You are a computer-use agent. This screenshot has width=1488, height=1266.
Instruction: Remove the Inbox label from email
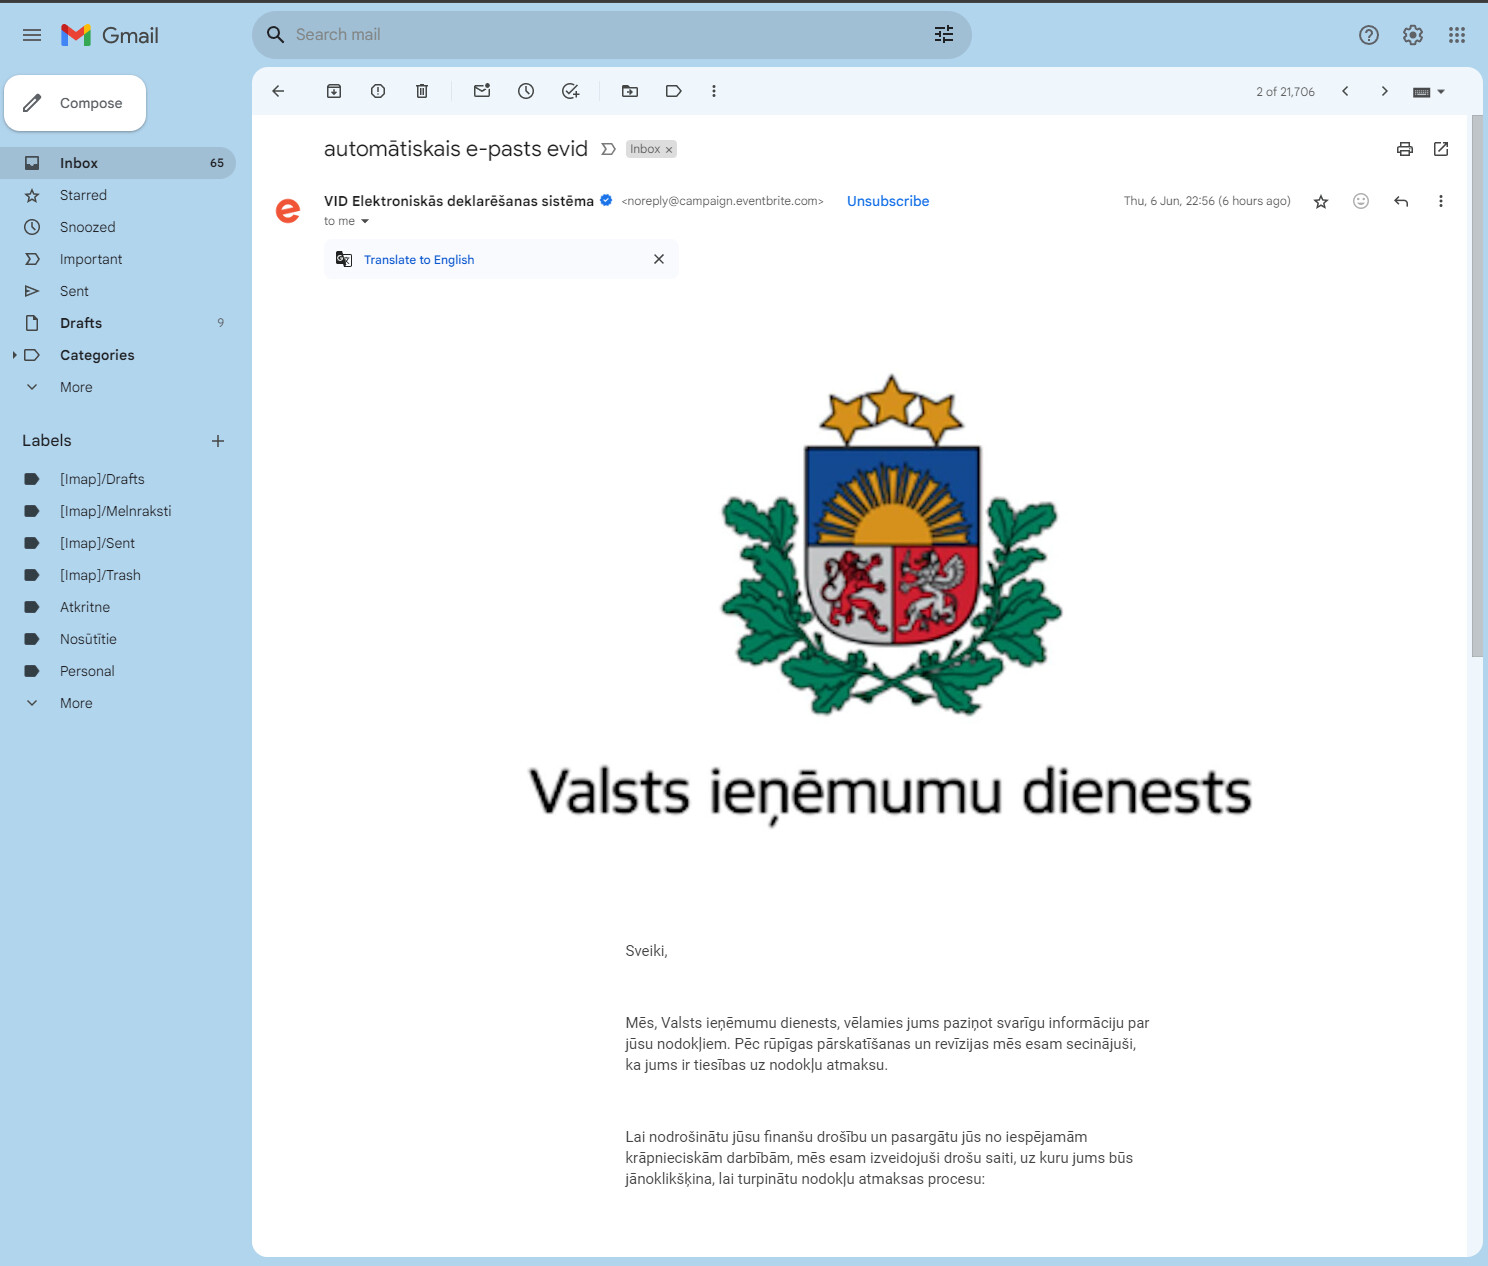click(x=669, y=150)
